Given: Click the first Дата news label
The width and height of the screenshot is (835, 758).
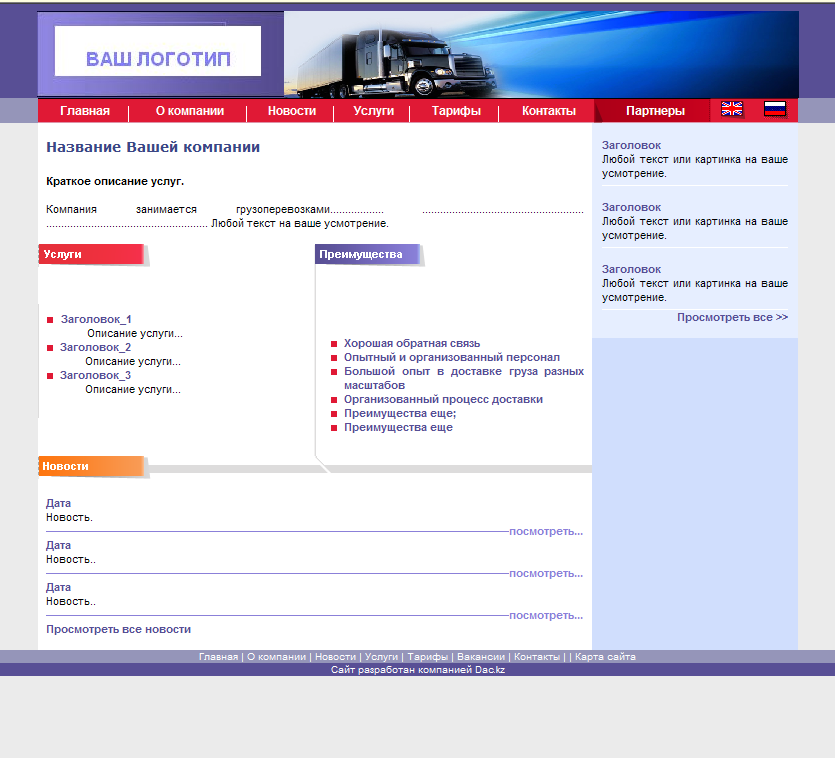Looking at the screenshot, I should click(x=58, y=503).
